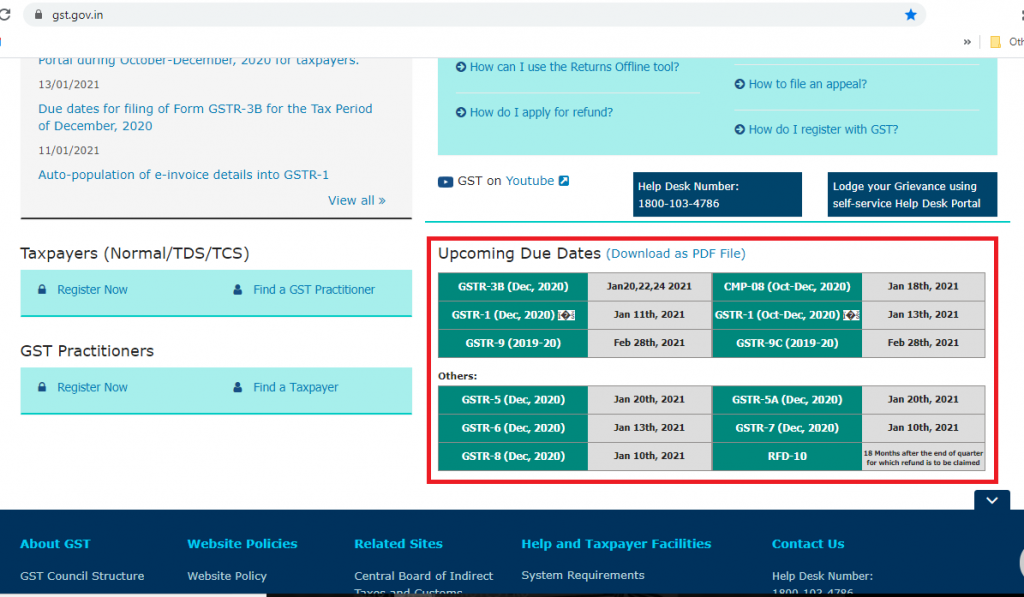Open GST Council Structure footer link
The image size is (1024, 597).
(x=82, y=576)
